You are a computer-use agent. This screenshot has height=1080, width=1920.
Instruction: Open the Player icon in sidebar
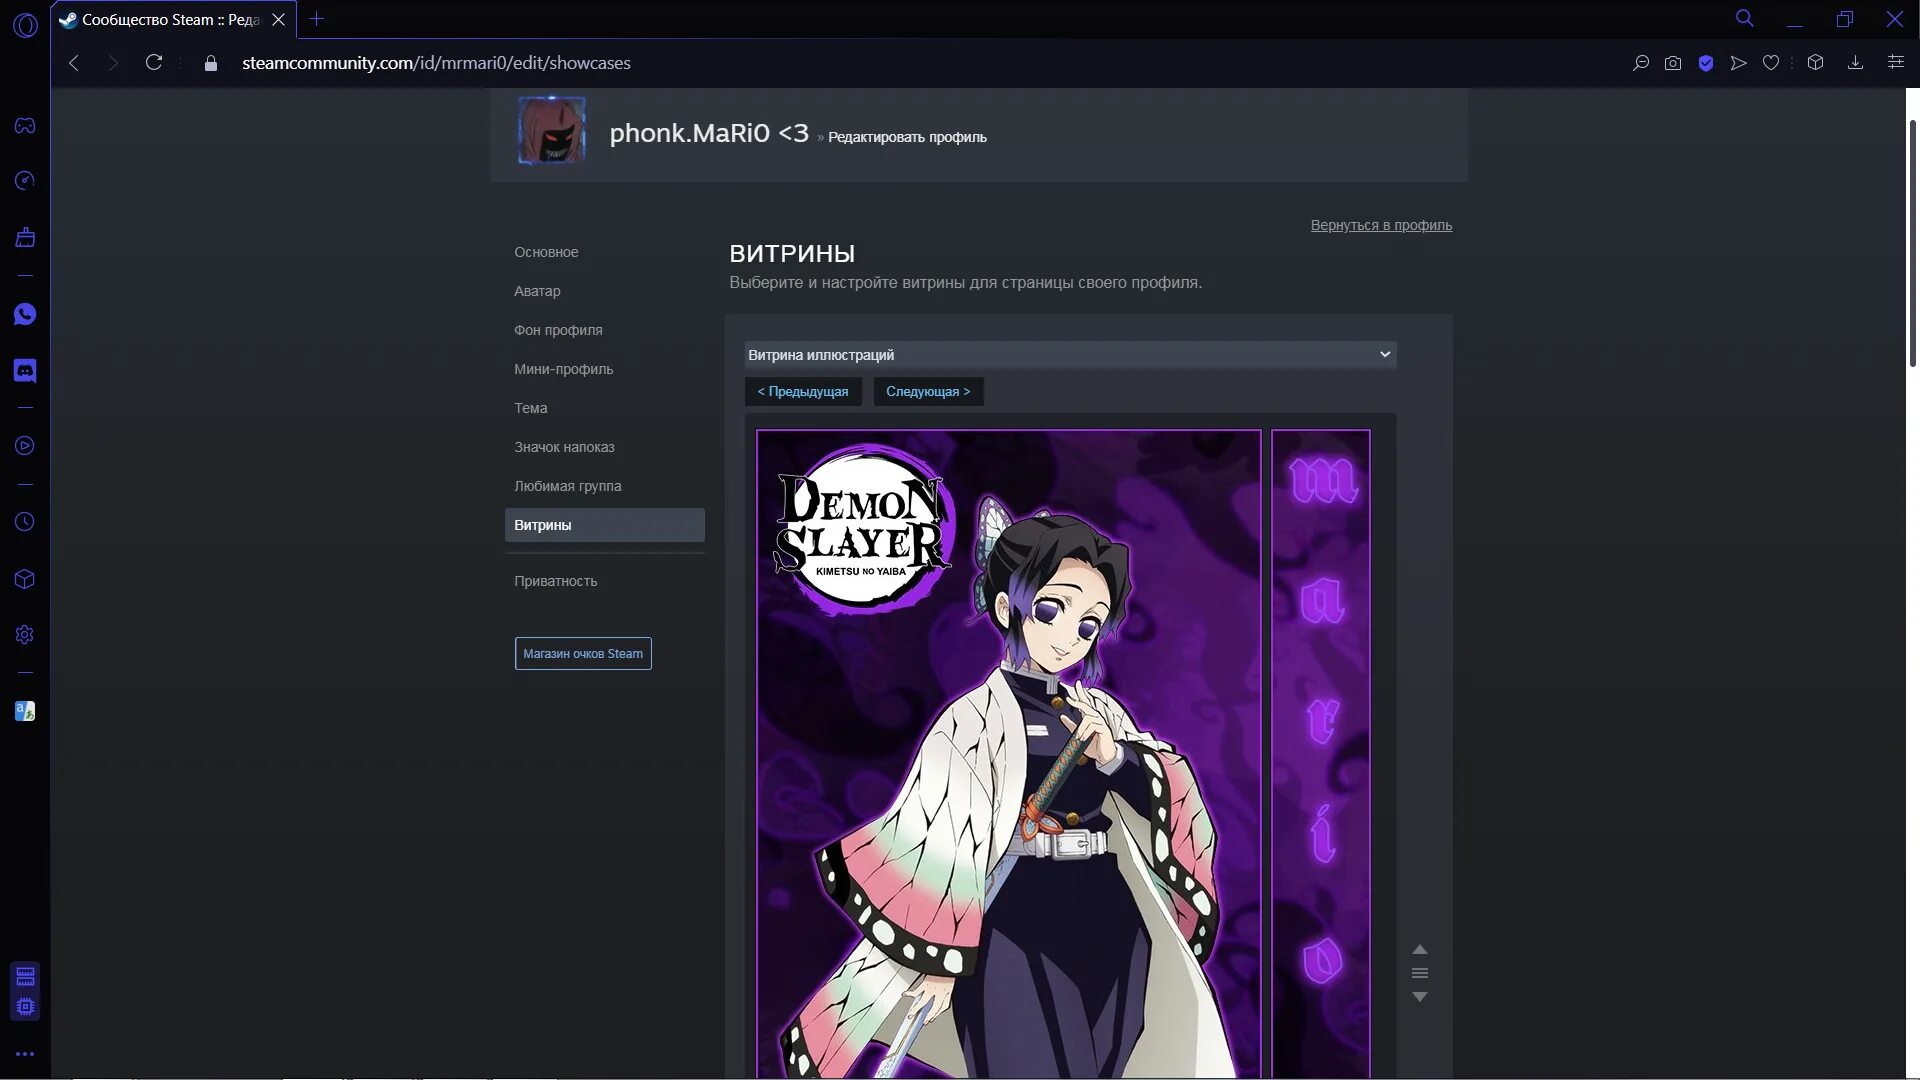point(25,446)
